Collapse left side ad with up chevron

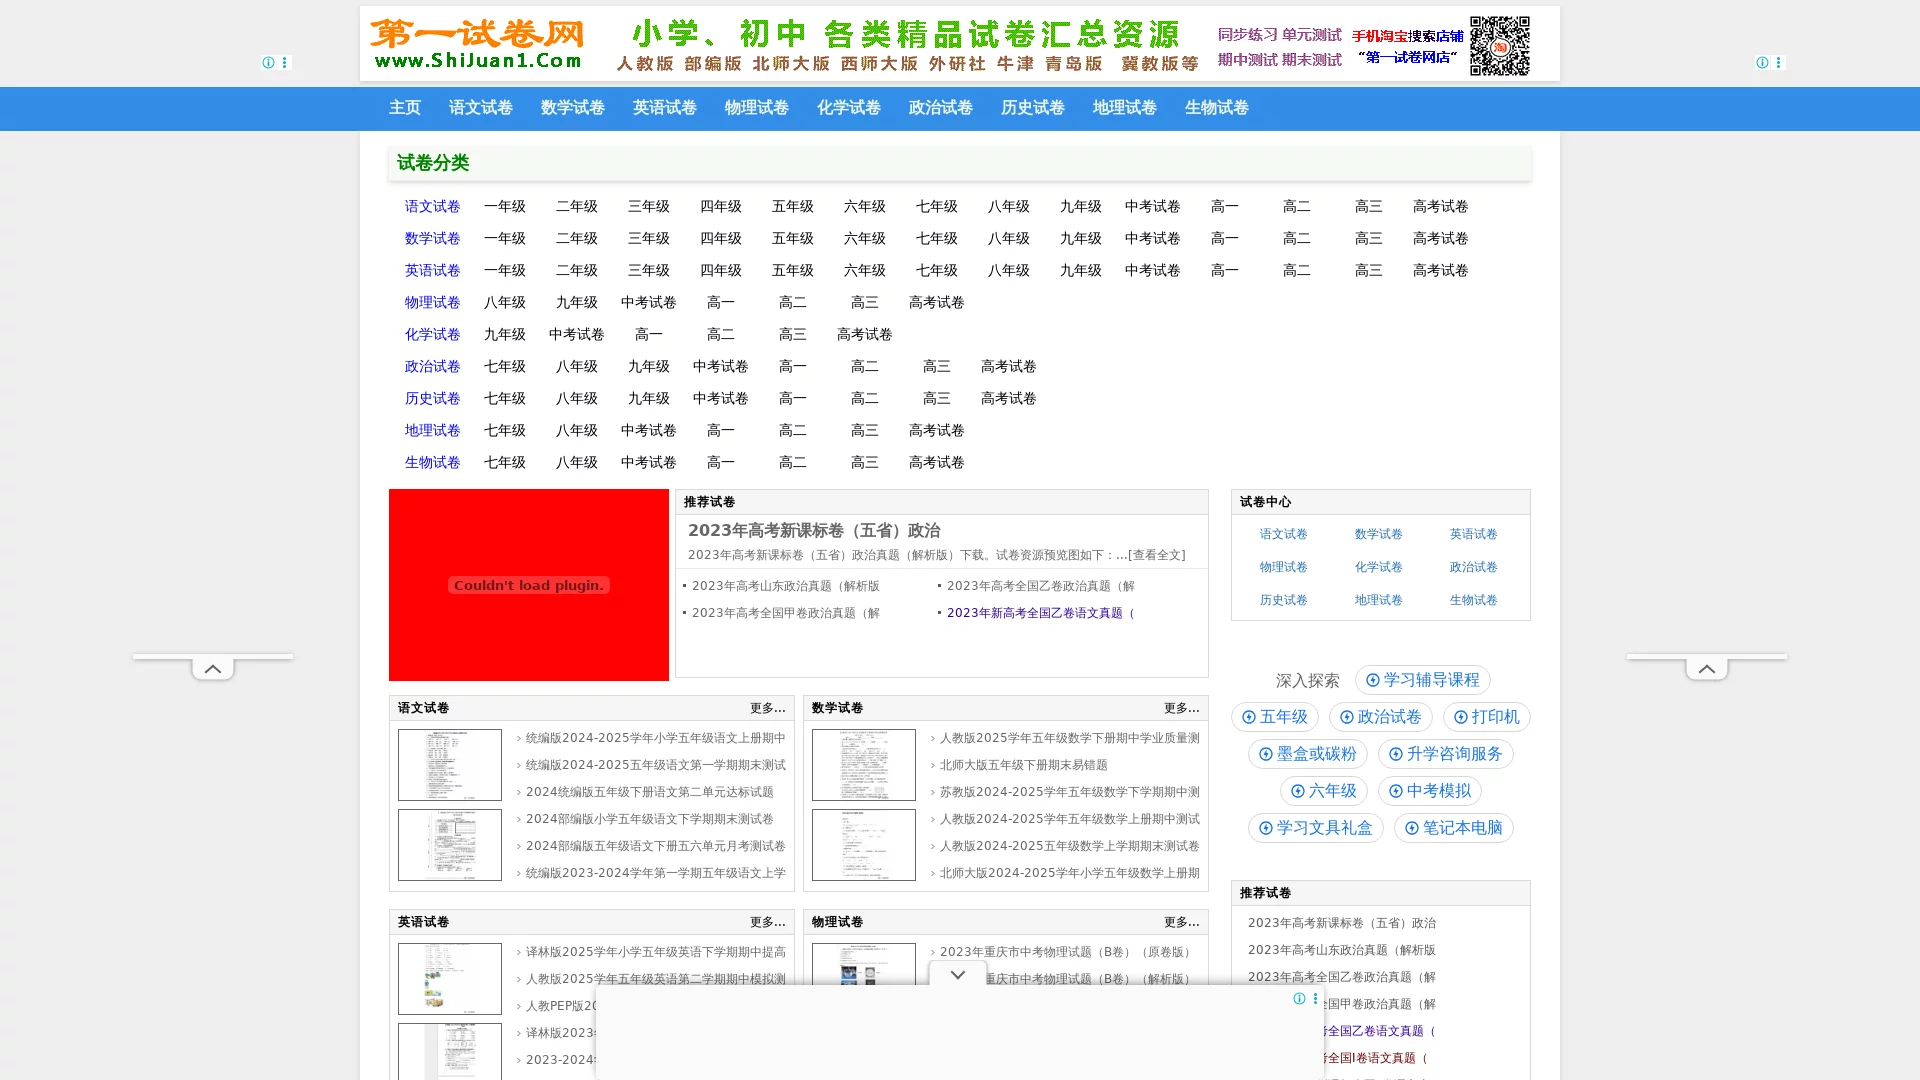(213, 668)
